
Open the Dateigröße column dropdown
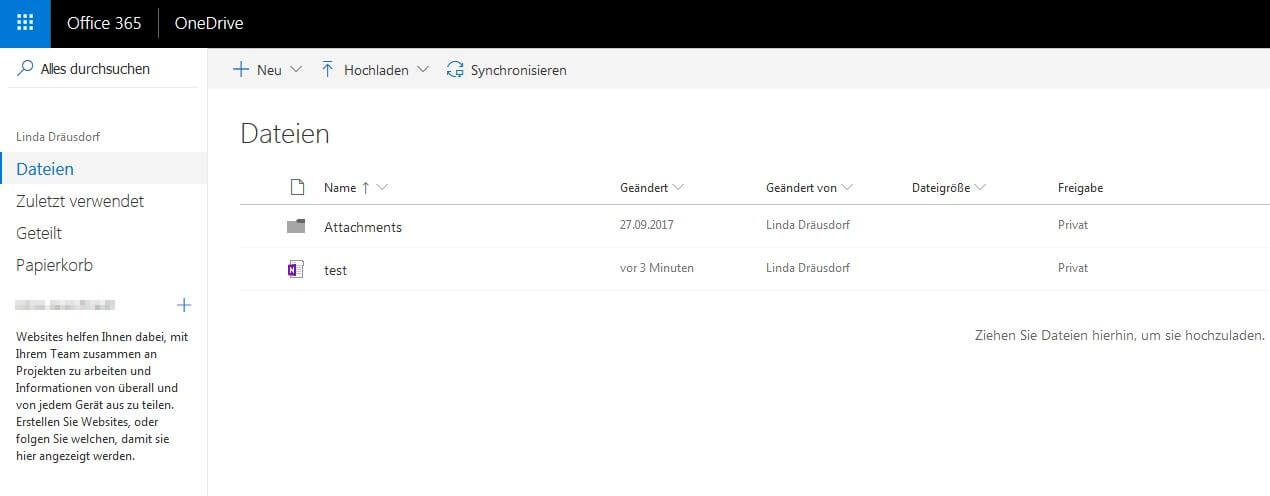tap(980, 188)
